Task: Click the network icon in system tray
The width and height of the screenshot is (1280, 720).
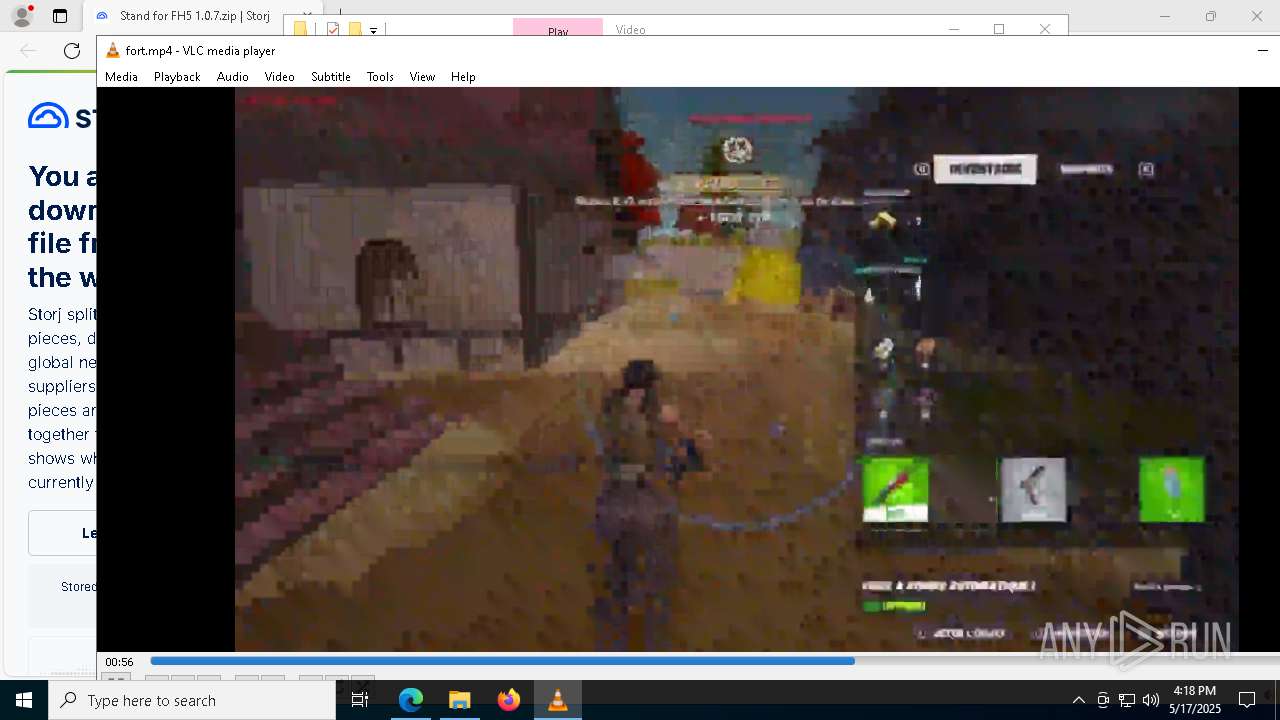Action: tap(1127, 700)
